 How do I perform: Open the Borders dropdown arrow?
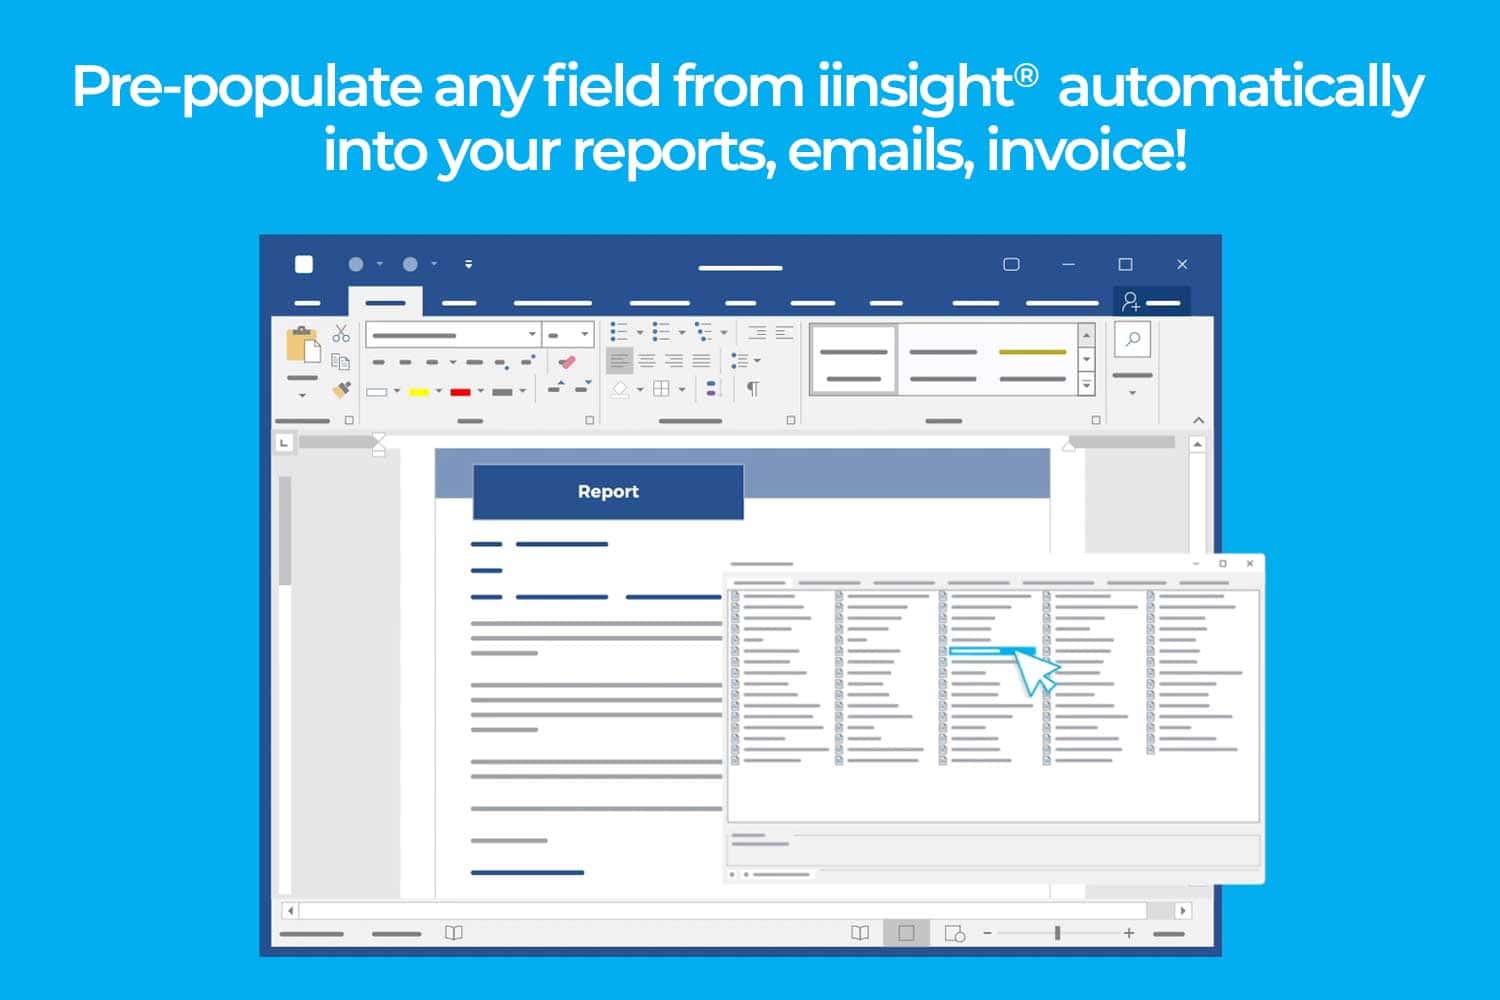click(x=682, y=390)
